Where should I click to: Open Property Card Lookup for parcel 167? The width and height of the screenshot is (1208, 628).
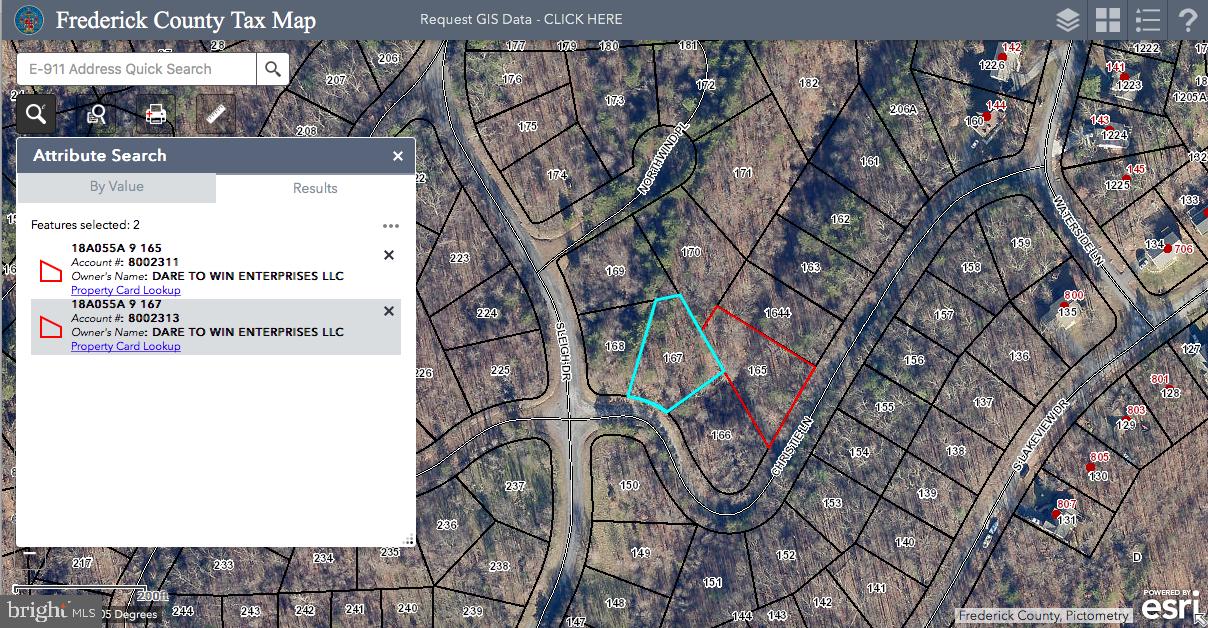pos(126,346)
